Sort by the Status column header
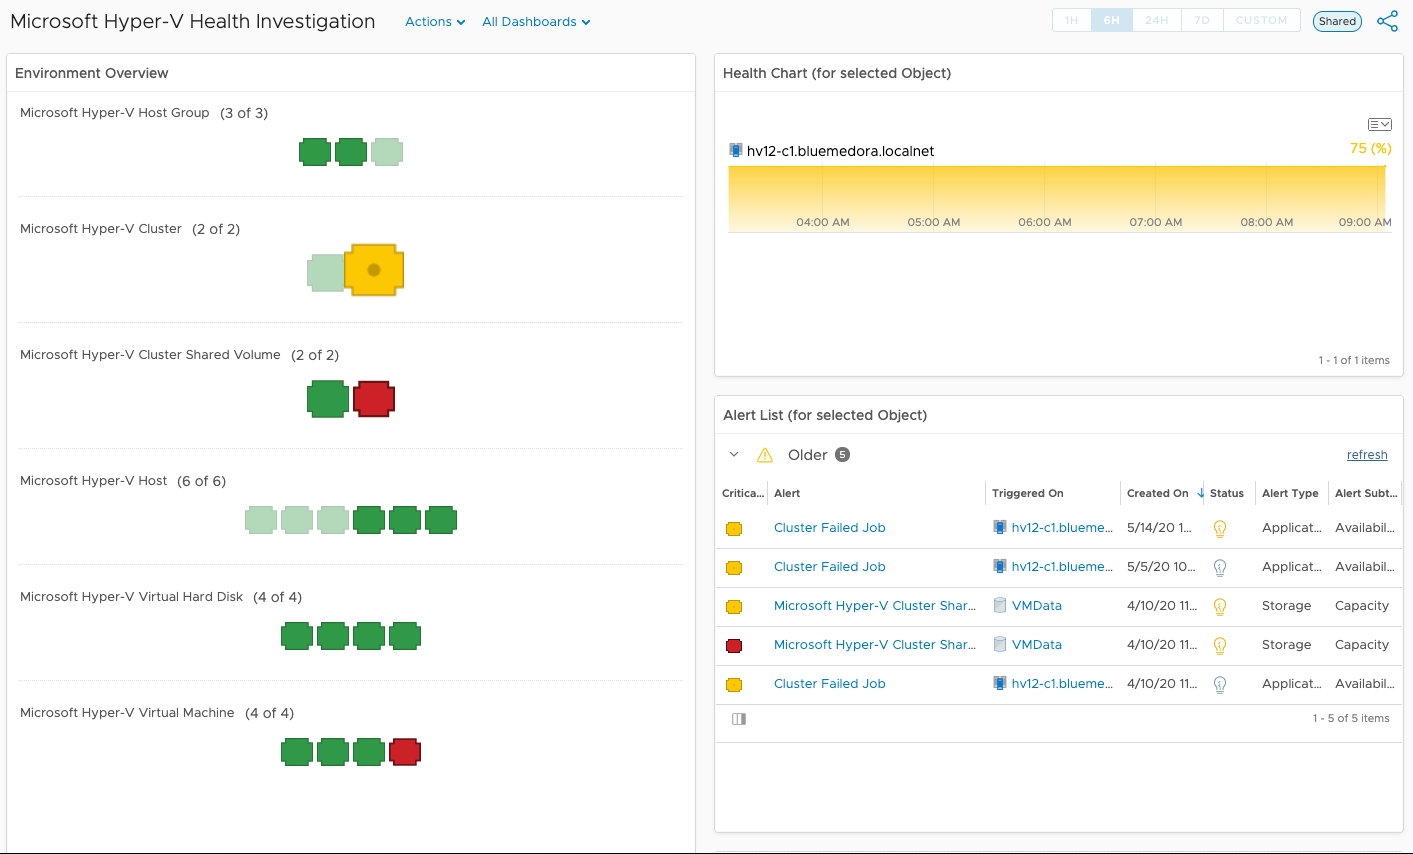This screenshot has height=854, width=1413. [1227, 493]
